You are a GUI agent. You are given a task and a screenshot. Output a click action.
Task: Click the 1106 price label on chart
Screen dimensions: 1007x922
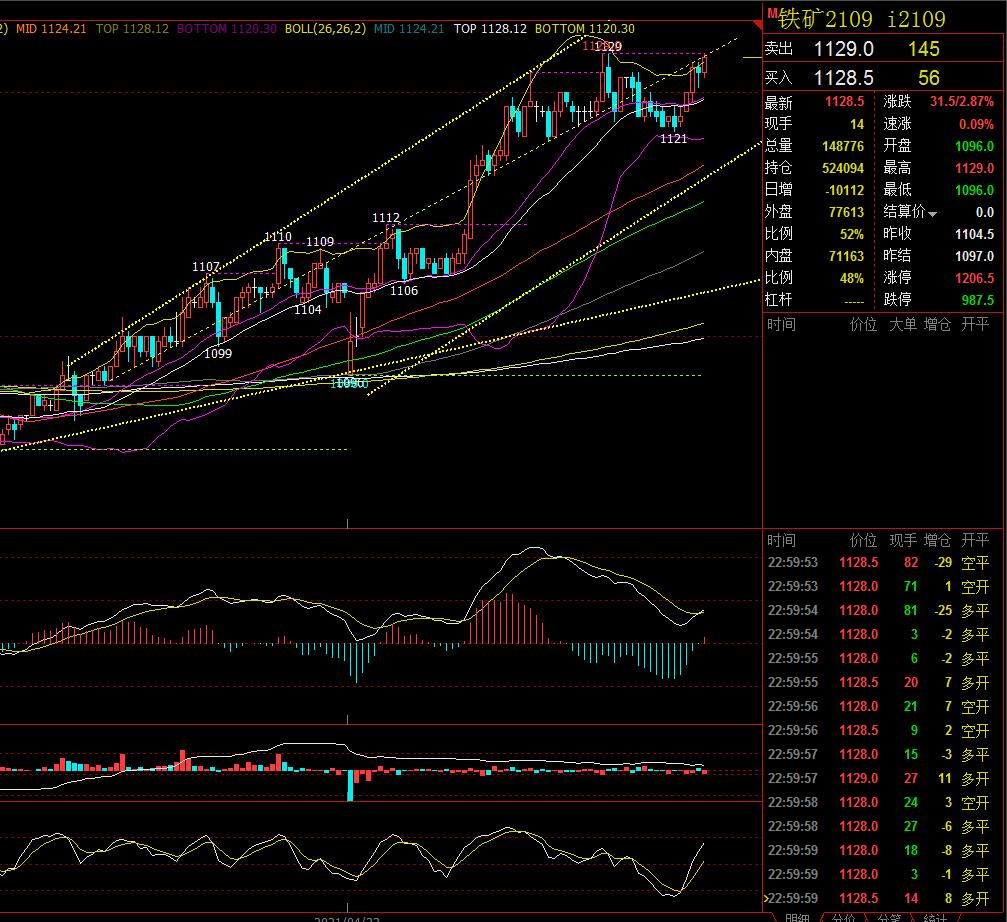404,290
